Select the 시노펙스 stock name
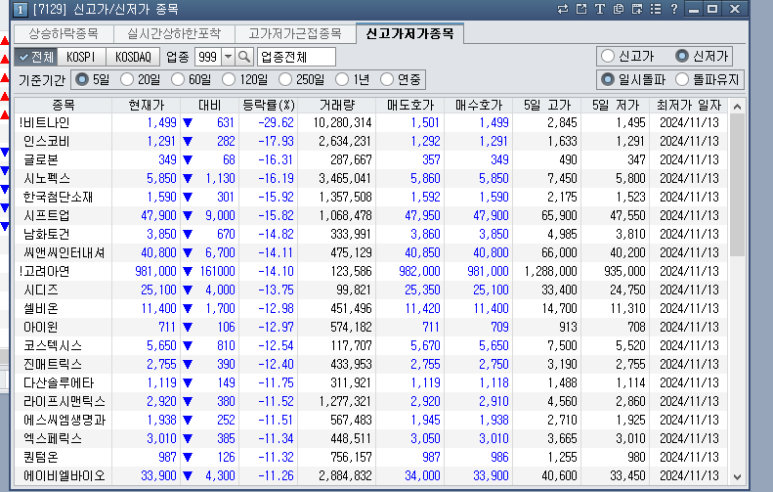Screen dimensions: 773x492 tap(47, 178)
